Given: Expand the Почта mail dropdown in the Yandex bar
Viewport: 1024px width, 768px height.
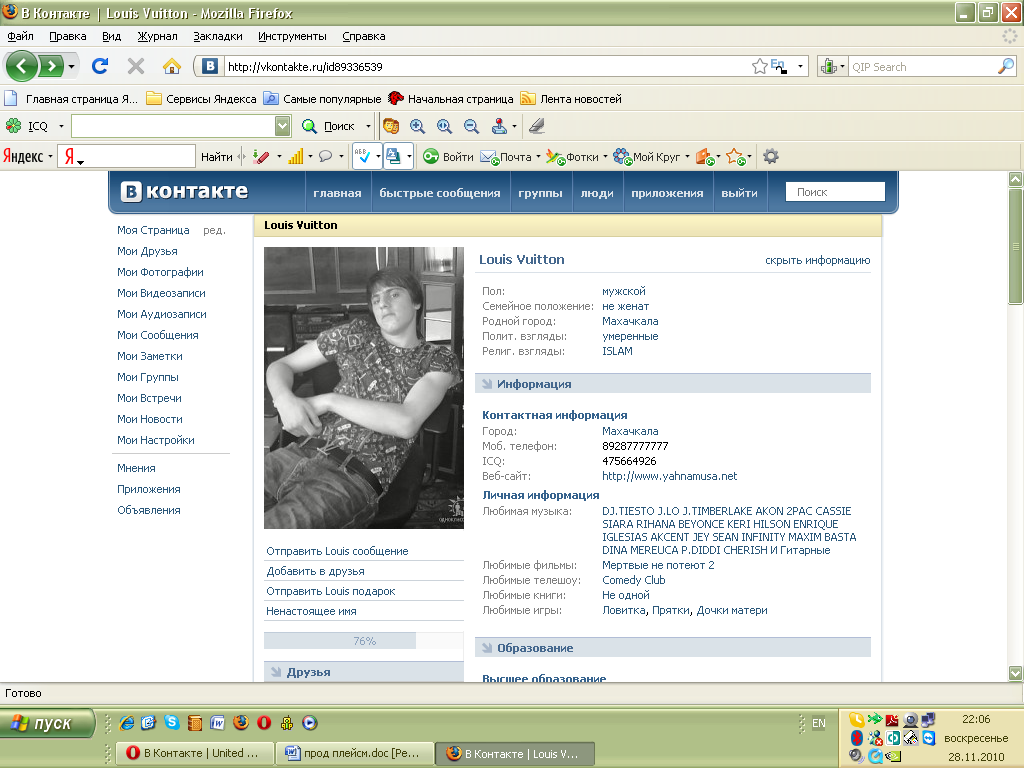Looking at the screenshot, I should point(538,157).
